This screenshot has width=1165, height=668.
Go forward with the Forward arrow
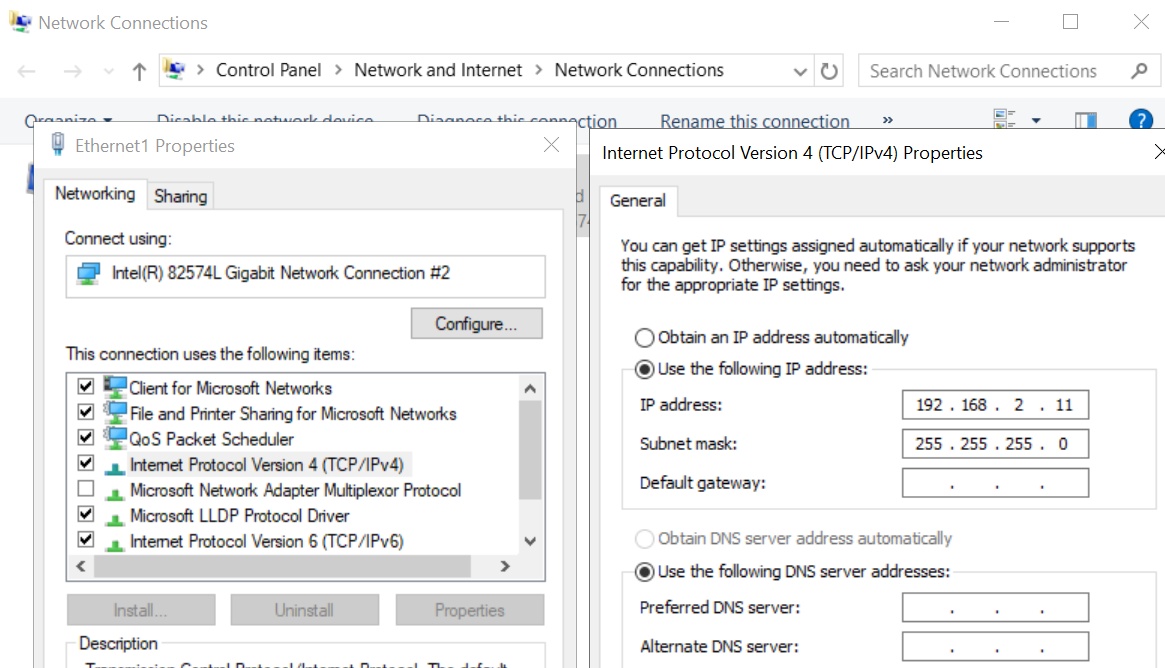point(73,71)
